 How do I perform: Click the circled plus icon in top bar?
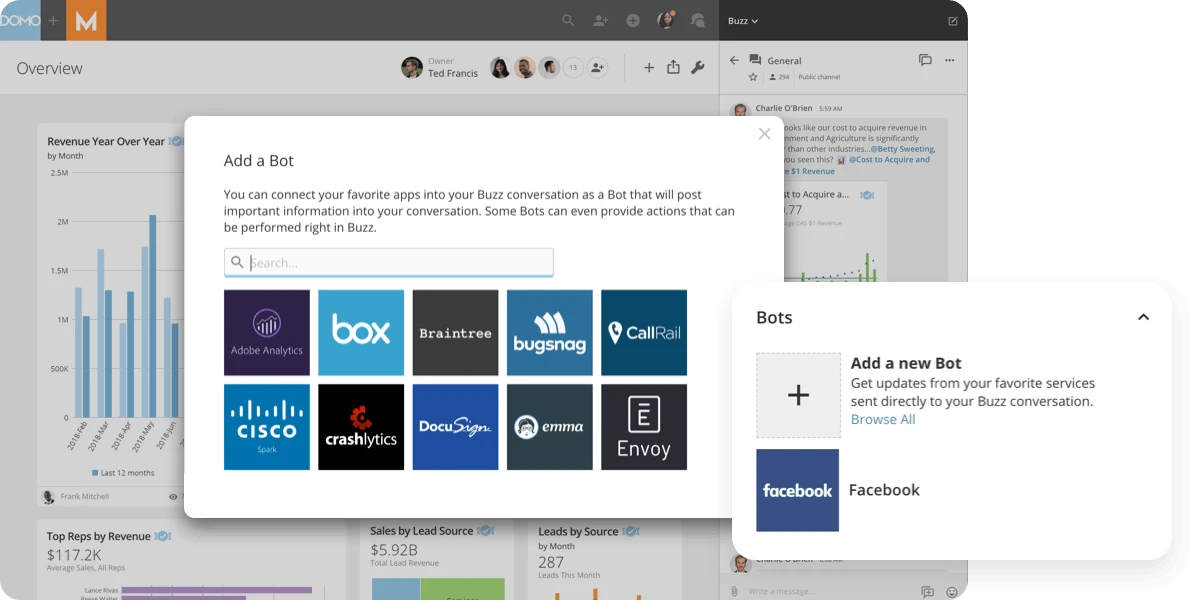(633, 21)
